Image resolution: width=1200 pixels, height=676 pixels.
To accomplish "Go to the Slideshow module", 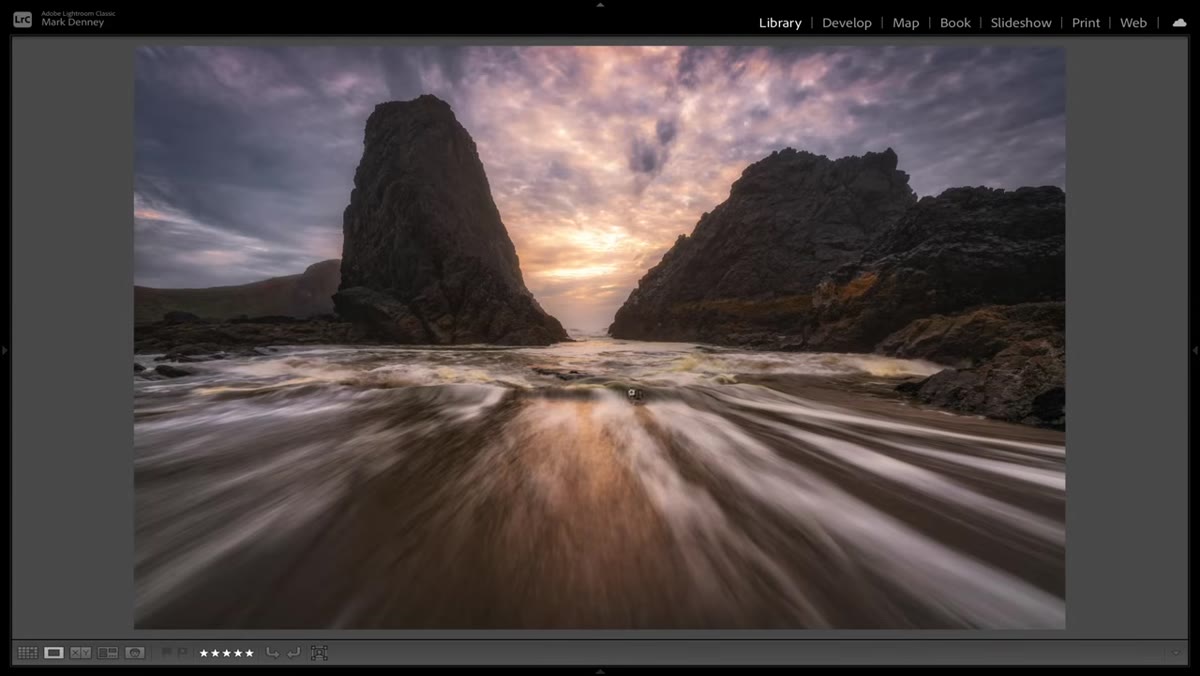I will point(1021,23).
